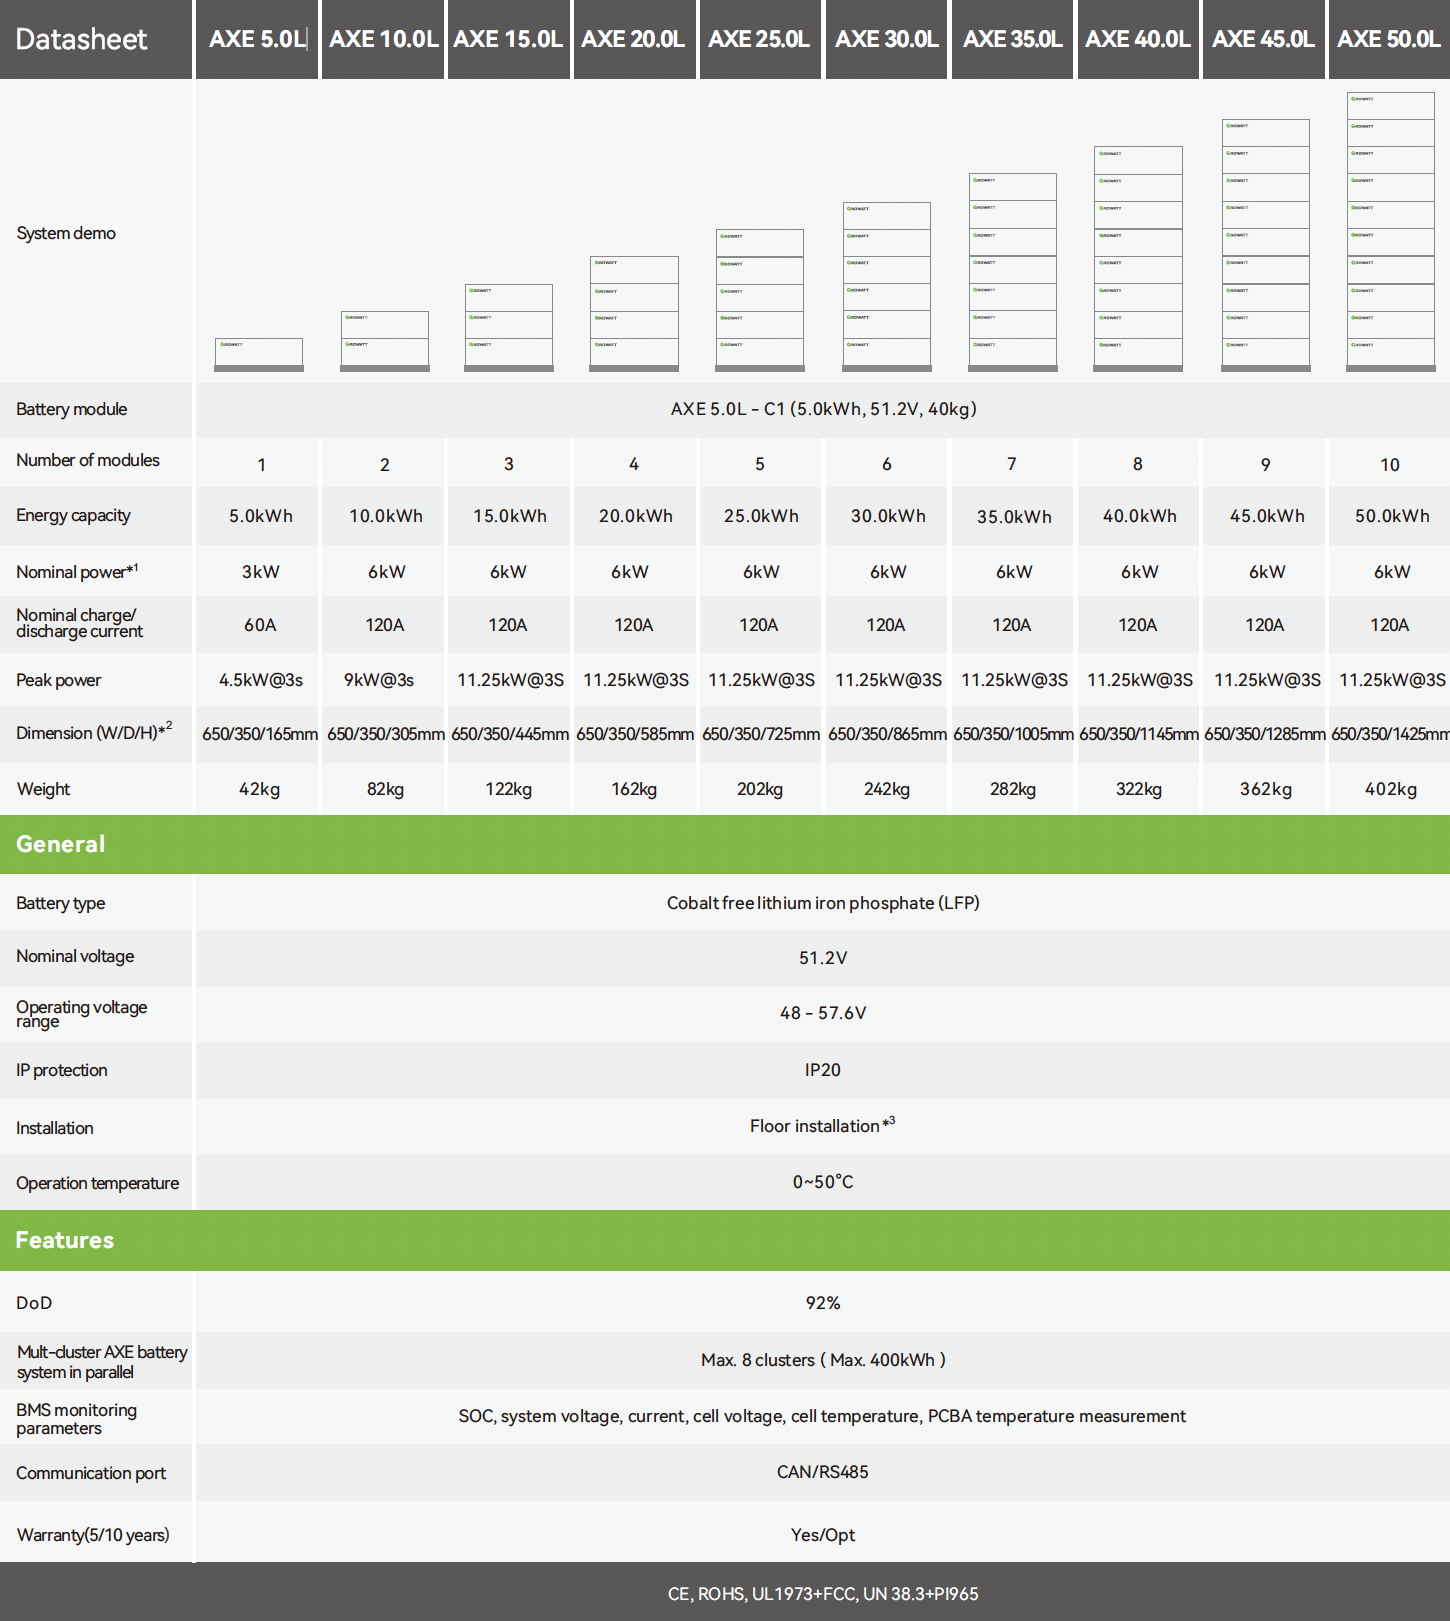1450x1621 pixels.
Task: Click the 35.0kWh energy capacity cell
Action: click(1014, 517)
